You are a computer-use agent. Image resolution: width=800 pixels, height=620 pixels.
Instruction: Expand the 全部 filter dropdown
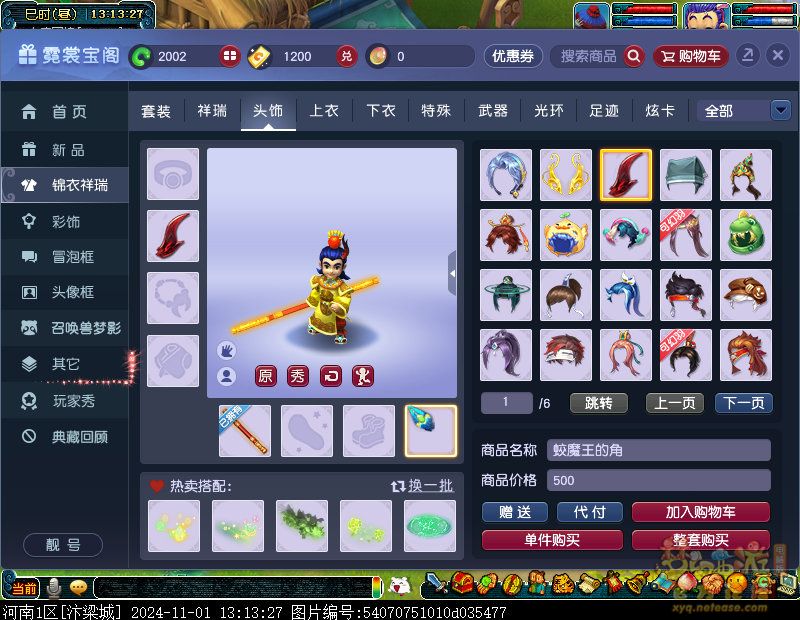click(781, 110)
